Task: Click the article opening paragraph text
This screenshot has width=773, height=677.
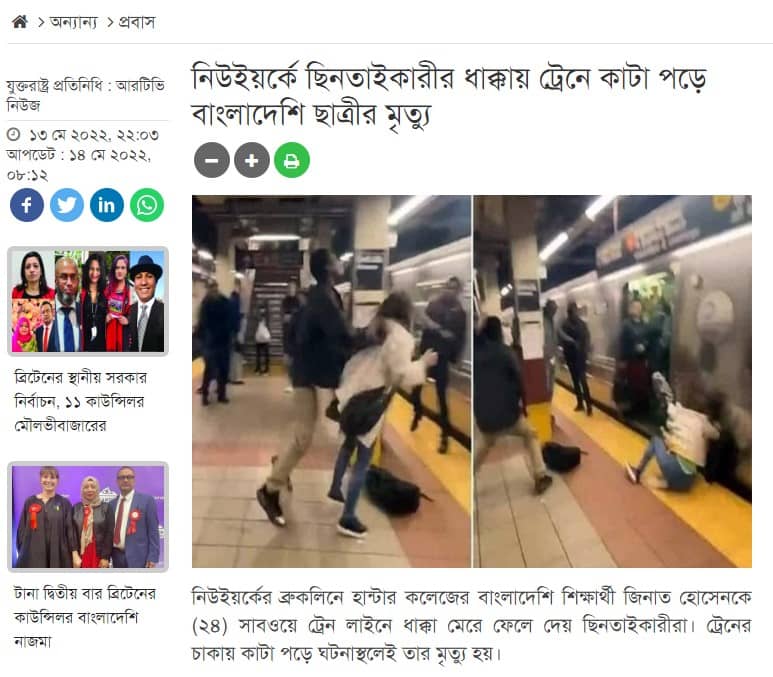Action: (x=472, y=625)
